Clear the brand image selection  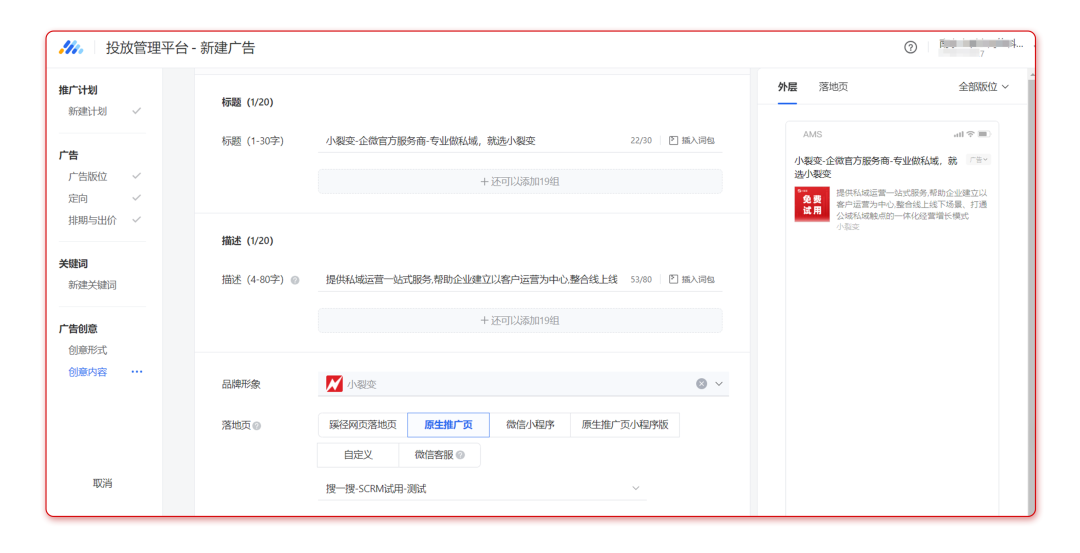tap(701, 384)
